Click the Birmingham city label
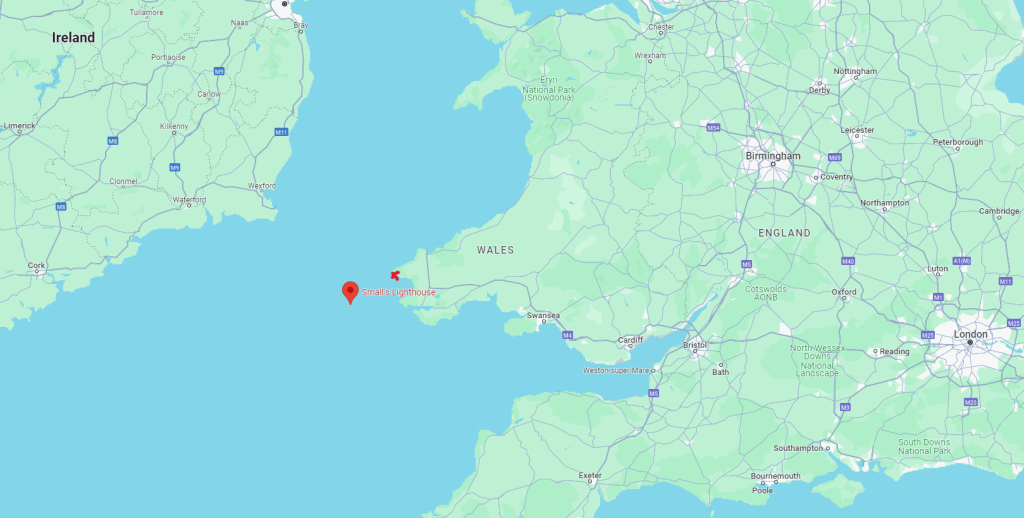The height and width of the screenshot is (518, 1024). pos(773,156)
